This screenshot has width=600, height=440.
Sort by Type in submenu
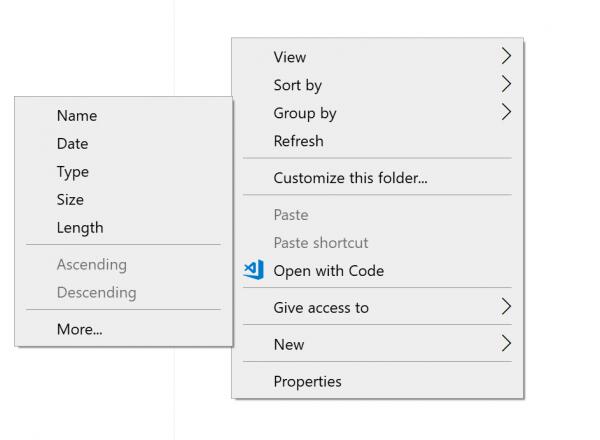coord(73,171)
